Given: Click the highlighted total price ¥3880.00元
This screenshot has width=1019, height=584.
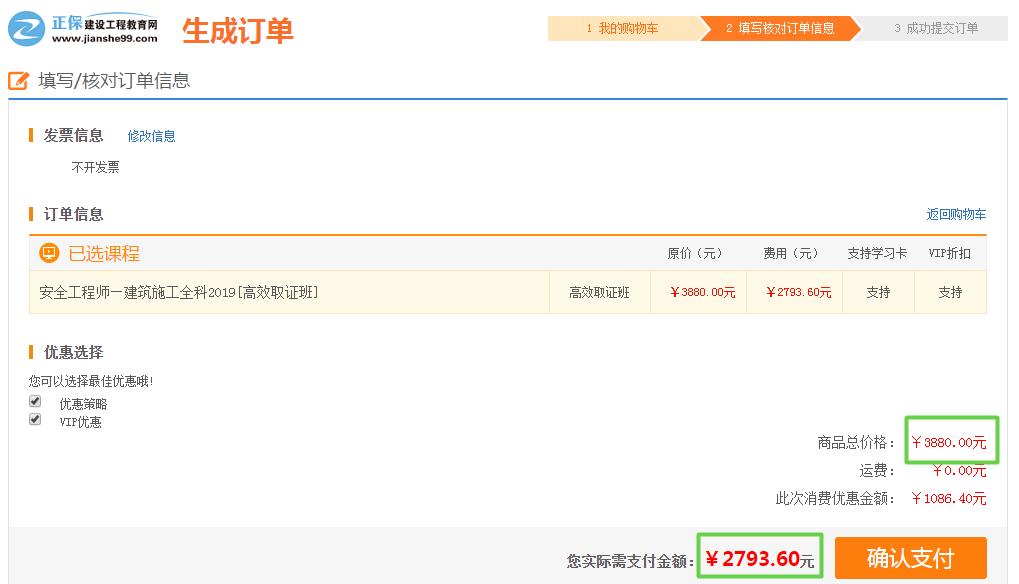Looking at the screenshot, I should (948, 440).
